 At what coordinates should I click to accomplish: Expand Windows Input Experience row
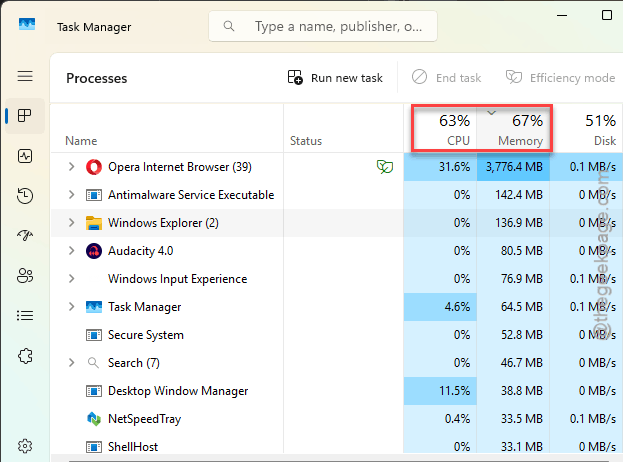(x=72, y=278)
